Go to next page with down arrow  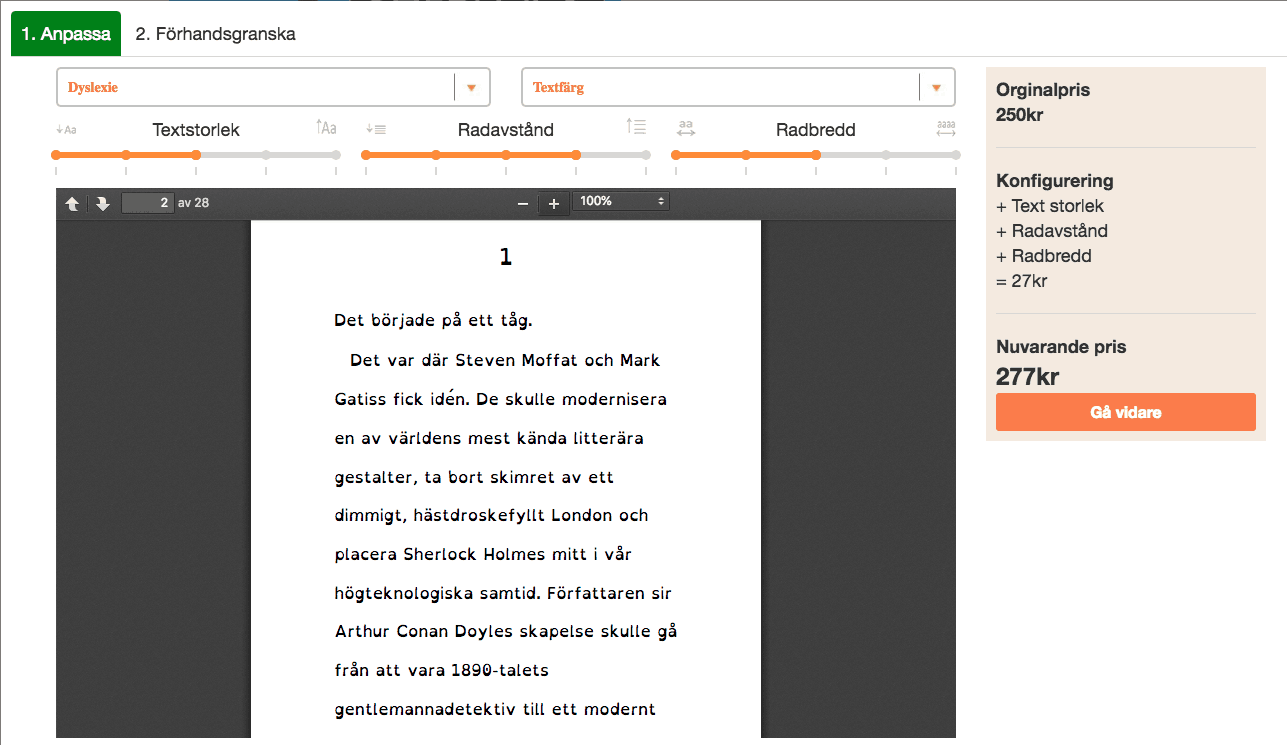click(x=103, y=203)
